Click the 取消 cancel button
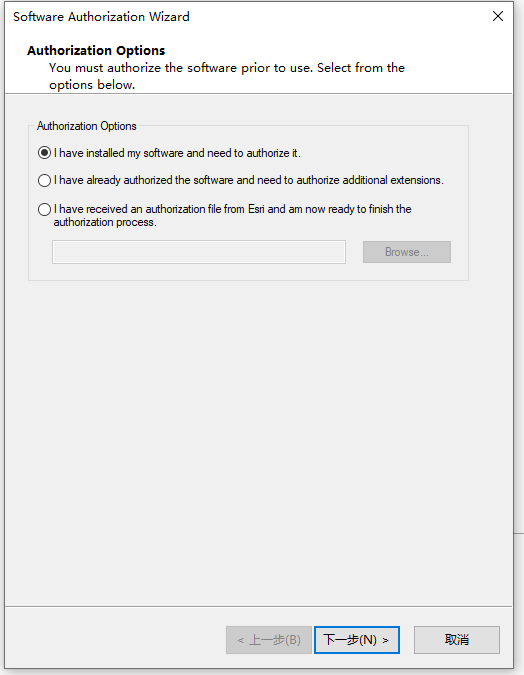524x675 pixels. pos(457,640)
